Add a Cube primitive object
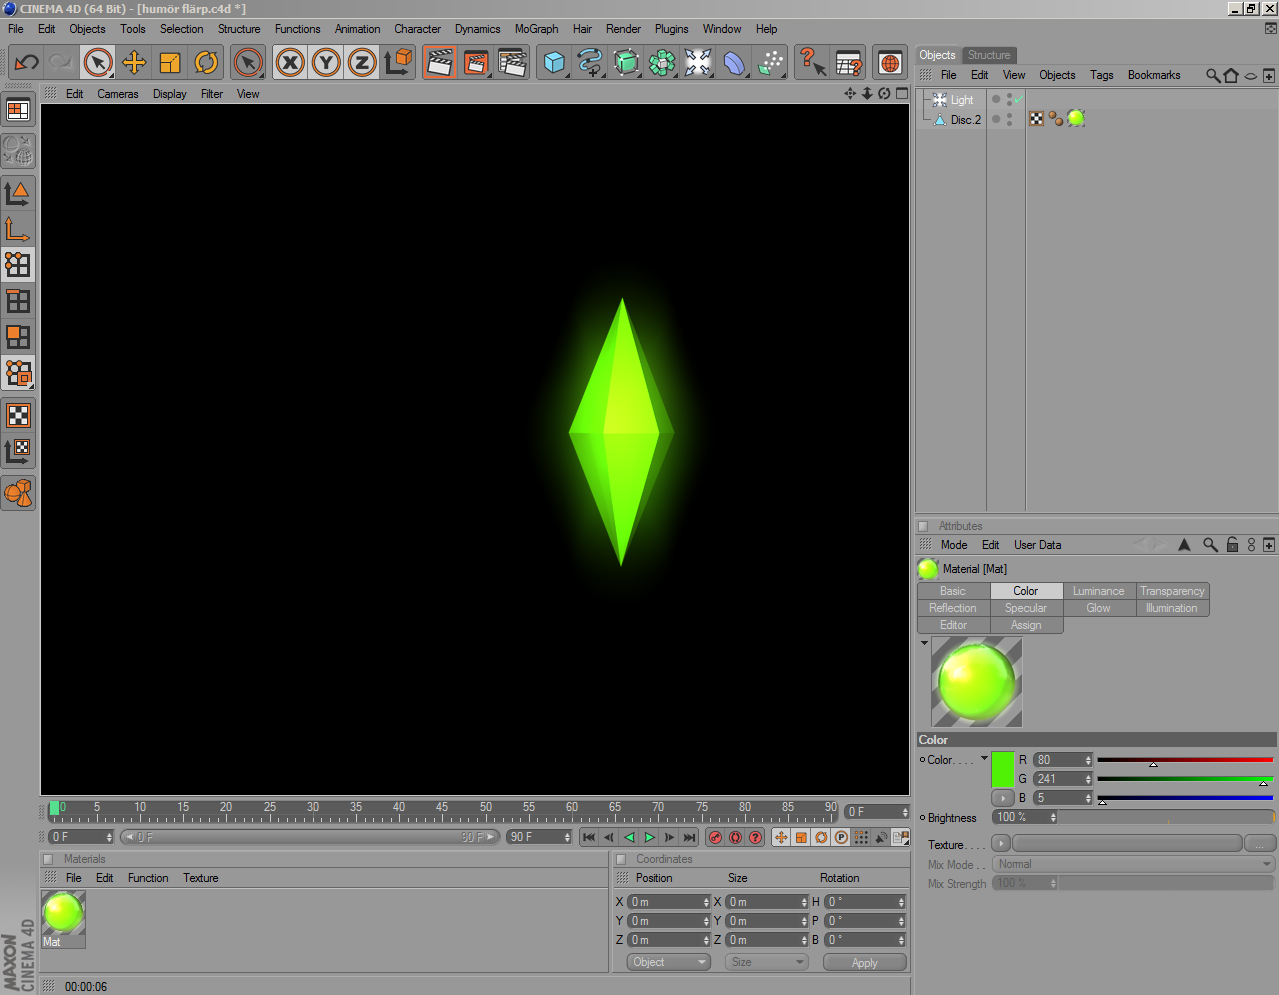This screenshot has width=1279, height=995. (554, 63)
